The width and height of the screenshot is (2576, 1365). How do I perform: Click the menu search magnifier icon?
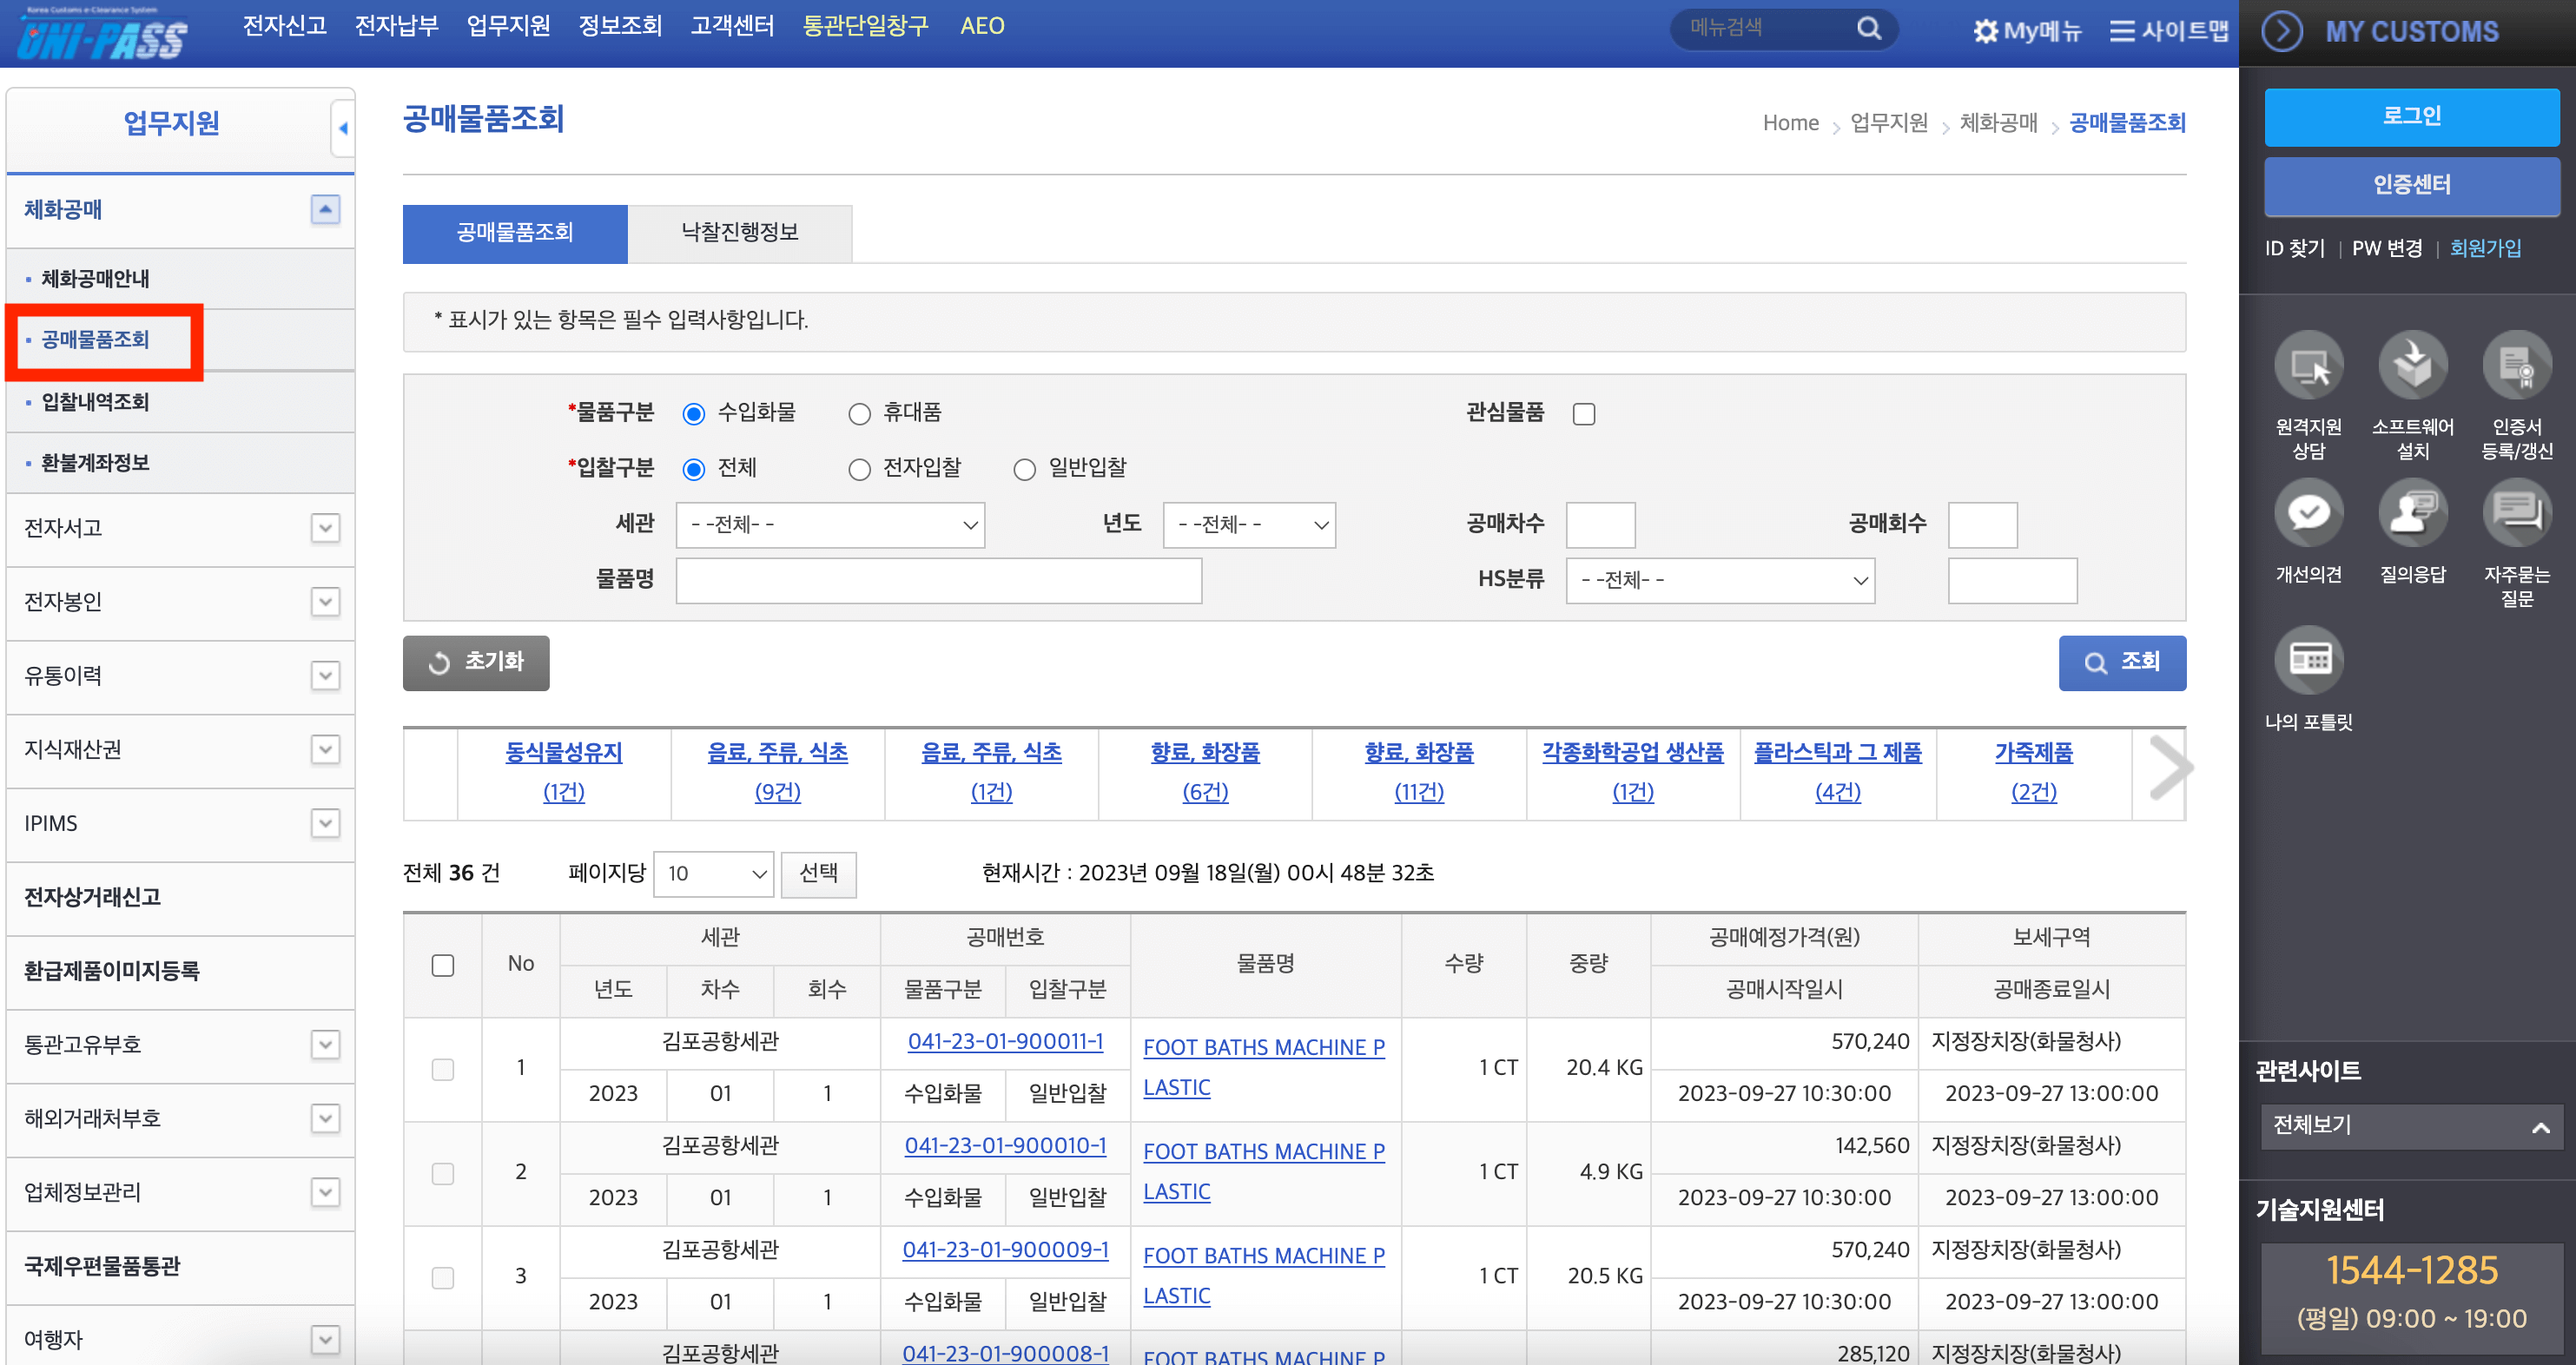[x=1868, y=29]
